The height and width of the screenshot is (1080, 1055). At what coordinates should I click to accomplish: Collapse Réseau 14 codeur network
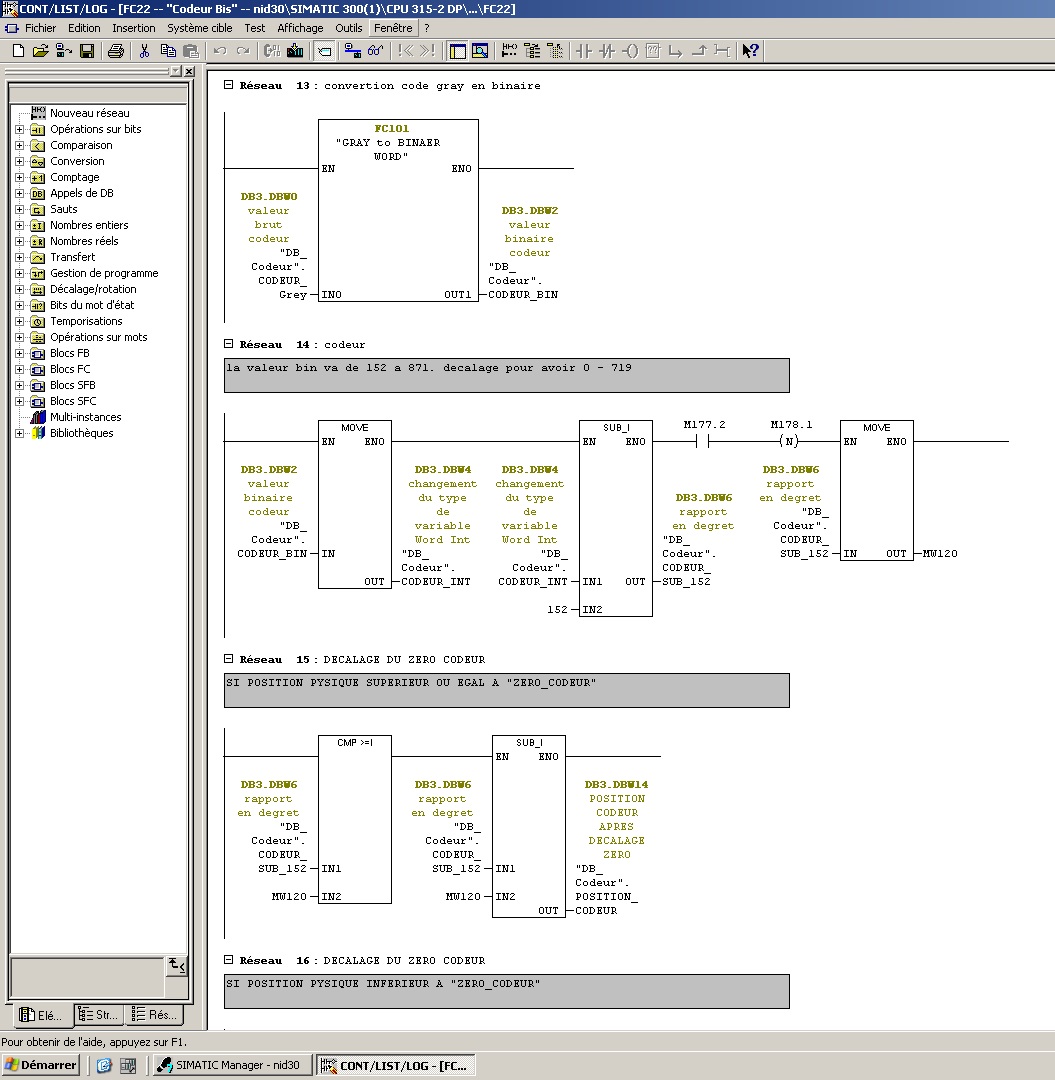click(229, 344)
